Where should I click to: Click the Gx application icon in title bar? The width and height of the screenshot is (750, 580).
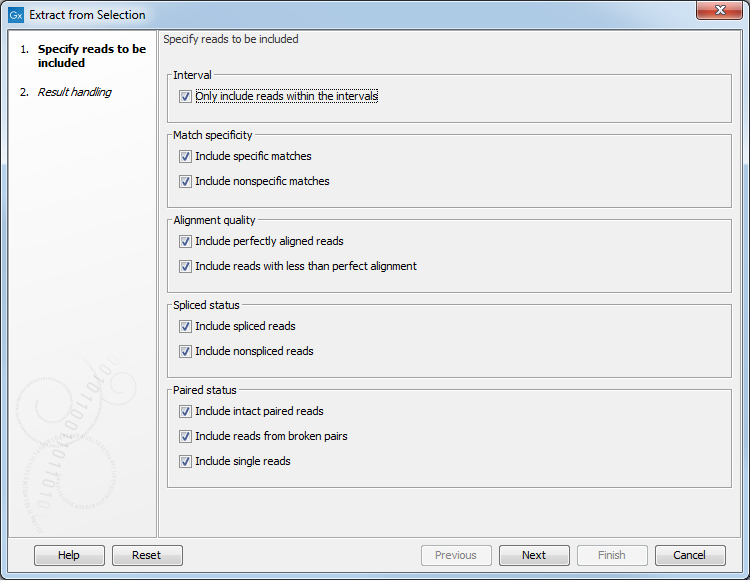[x=16, y=15]
